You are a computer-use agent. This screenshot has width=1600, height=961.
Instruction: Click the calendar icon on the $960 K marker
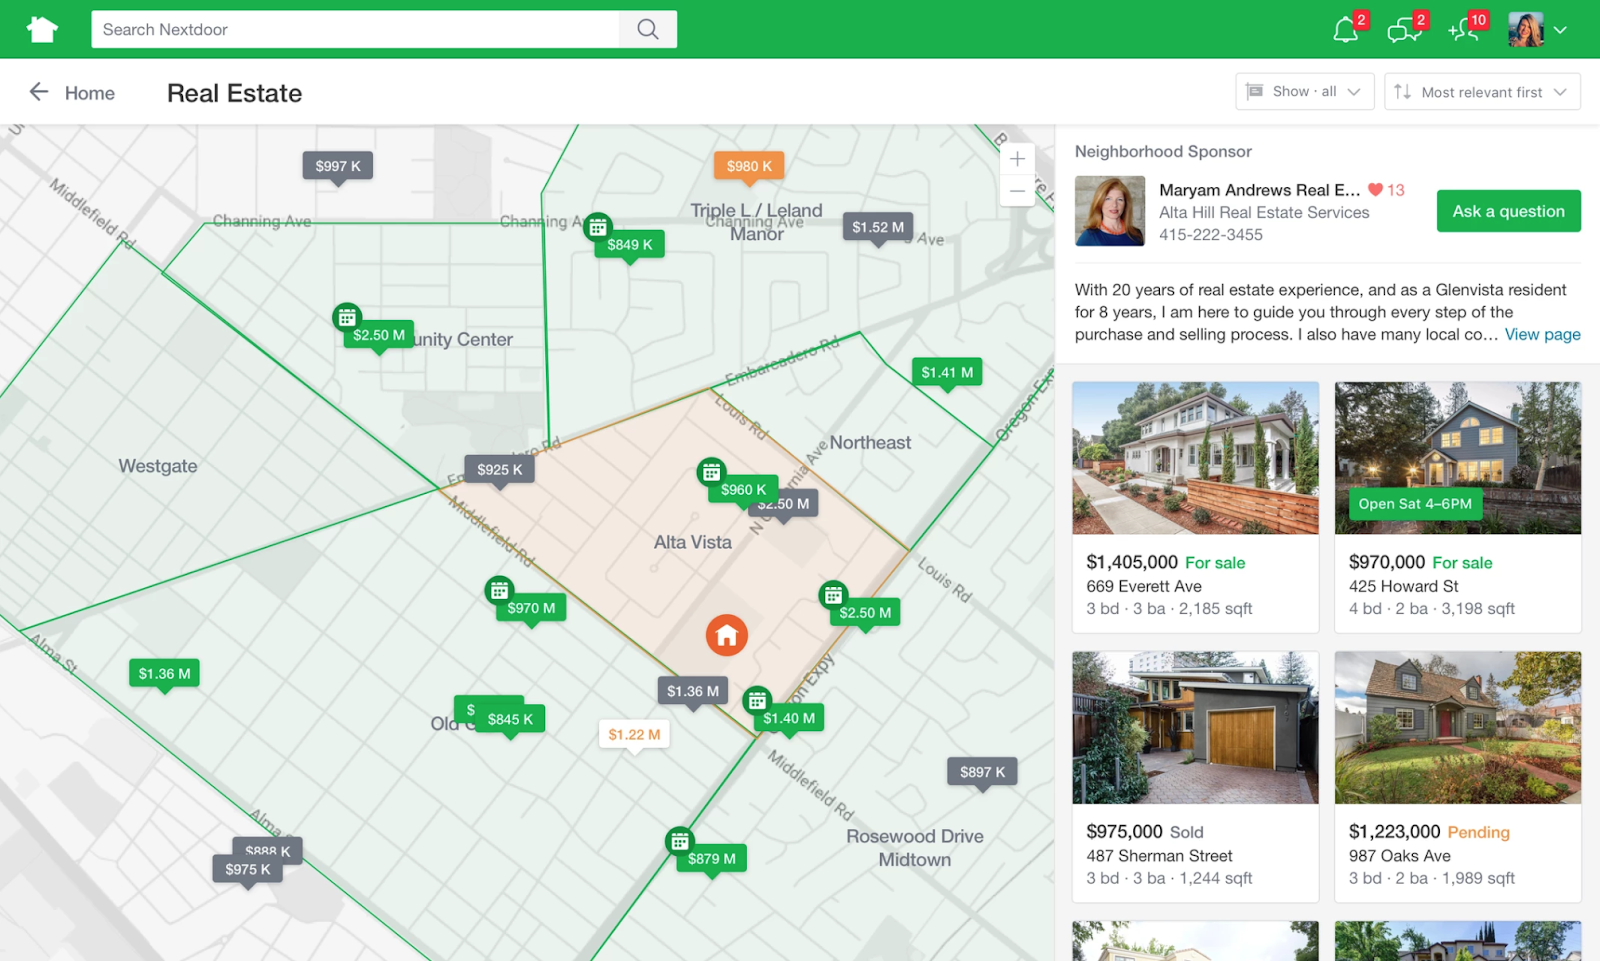coord(711,472)
